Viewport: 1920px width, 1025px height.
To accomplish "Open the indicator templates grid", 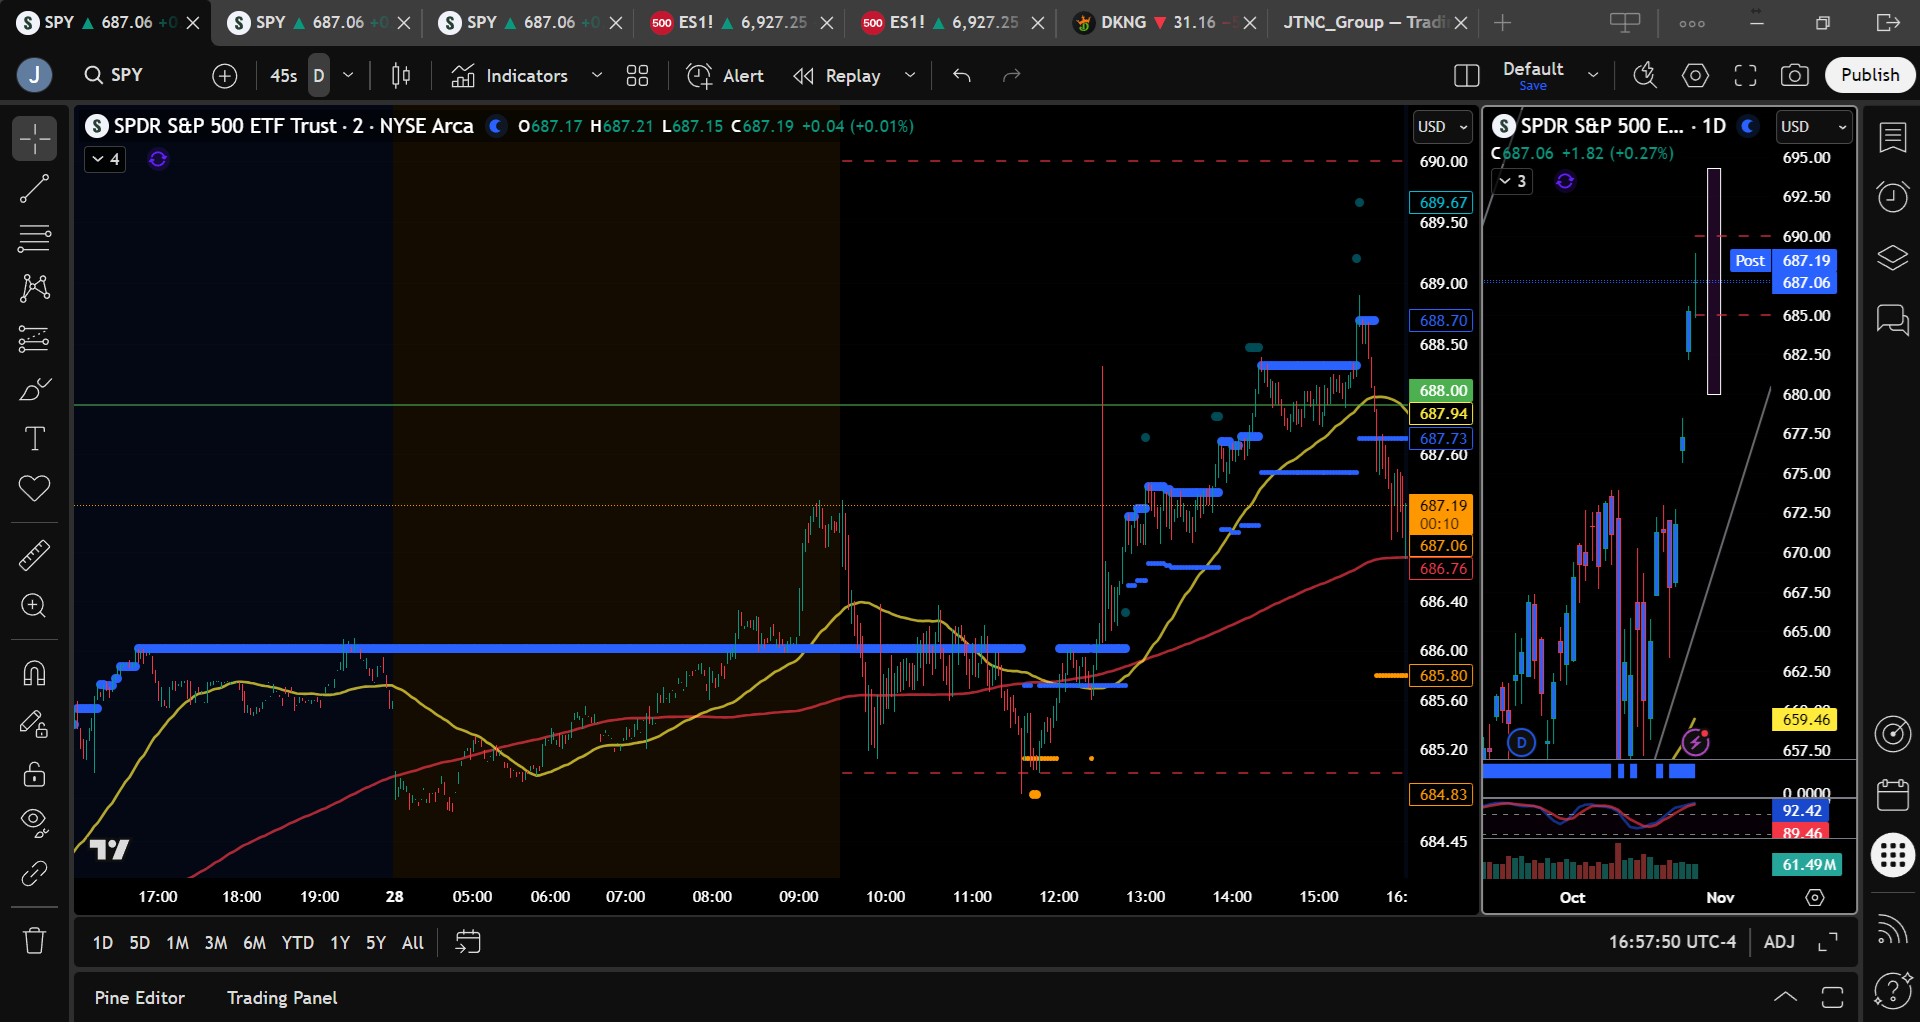I will point(637,75).
